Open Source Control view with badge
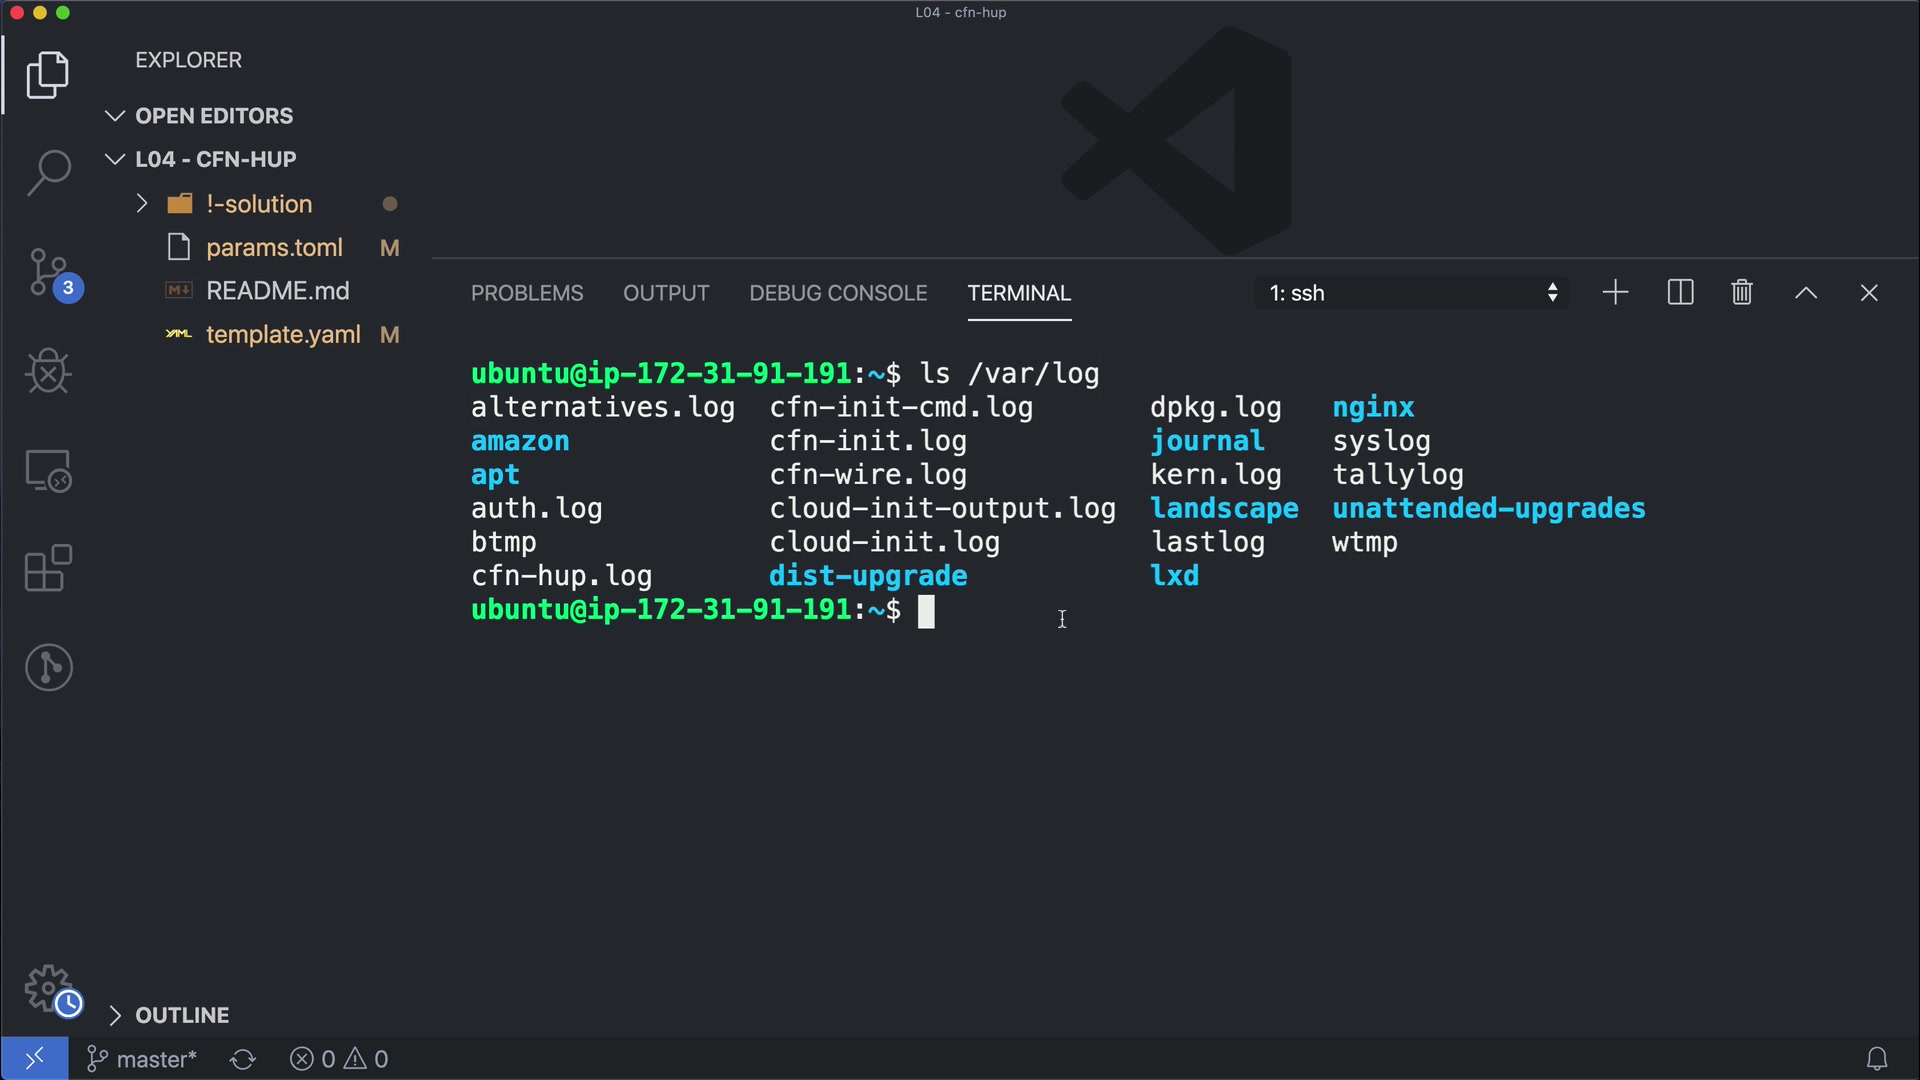The height and width of the screenshot is (1080, 1920). 48,272
